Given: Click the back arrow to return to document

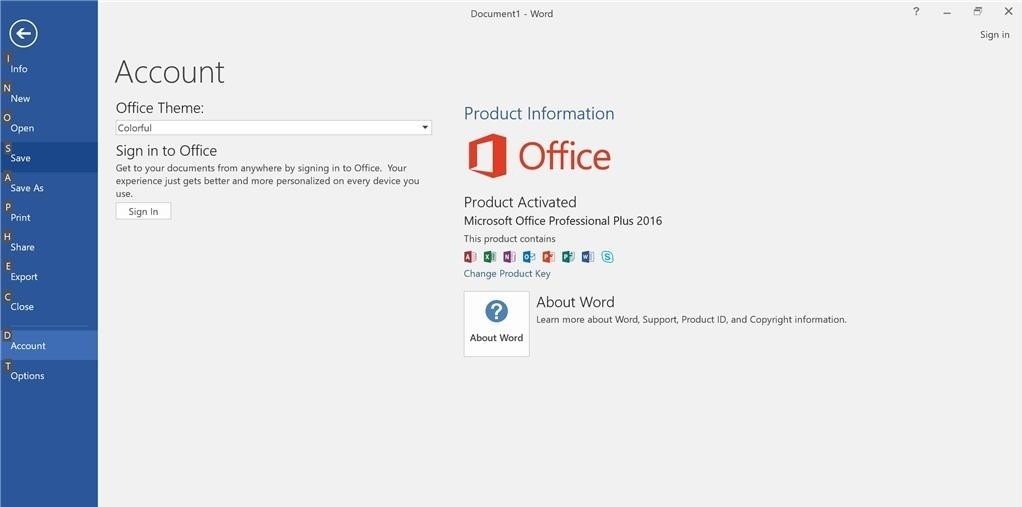Looking at the screenshot, I should coord(23,33).
